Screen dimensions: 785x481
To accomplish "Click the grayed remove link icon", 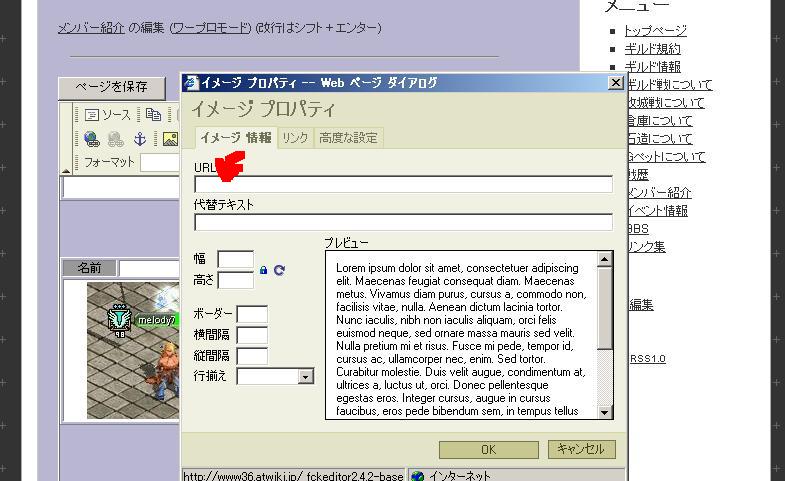I will pyautogui.click(x=116, y=139).
